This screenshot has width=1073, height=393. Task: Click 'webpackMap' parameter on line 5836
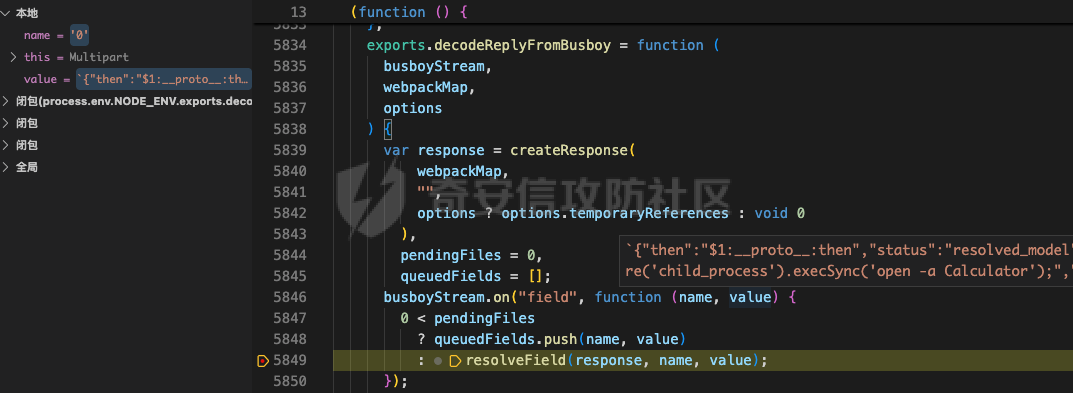pos(426,88)
